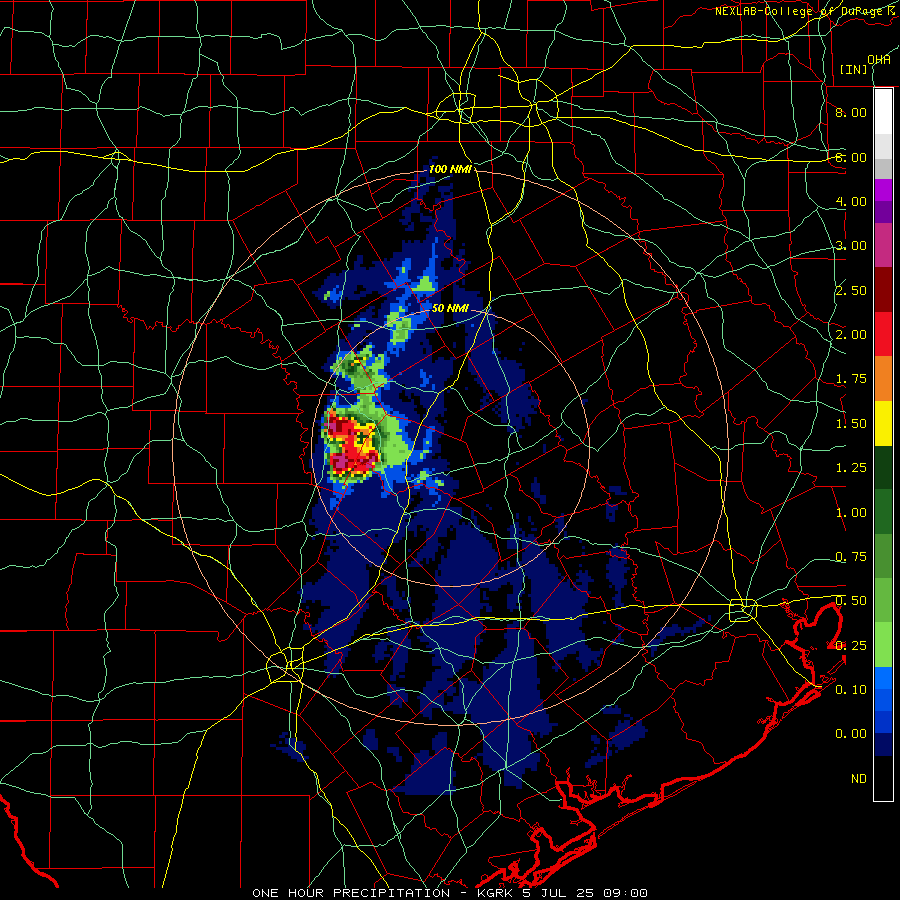Viewport: 900px width, 900px height.
Task: Click the '1.75' legend value
Action: tap(851, 379)
